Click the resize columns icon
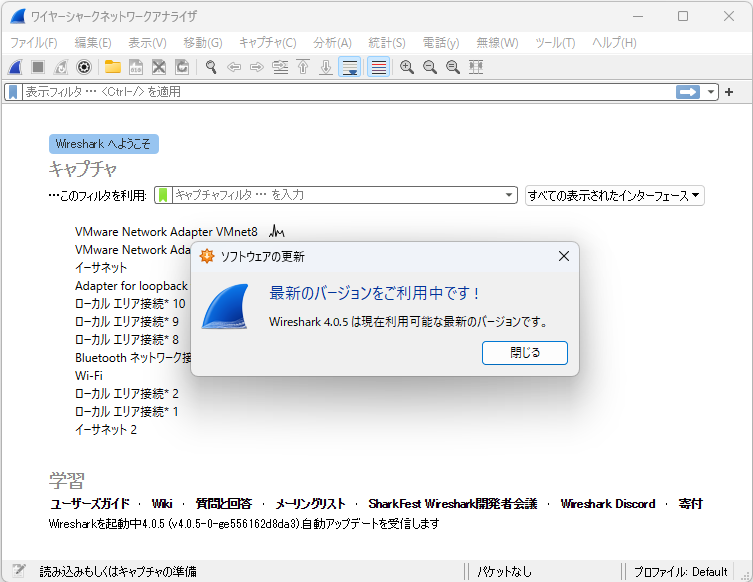Viewport: 753px width, 582px height. 476,67
